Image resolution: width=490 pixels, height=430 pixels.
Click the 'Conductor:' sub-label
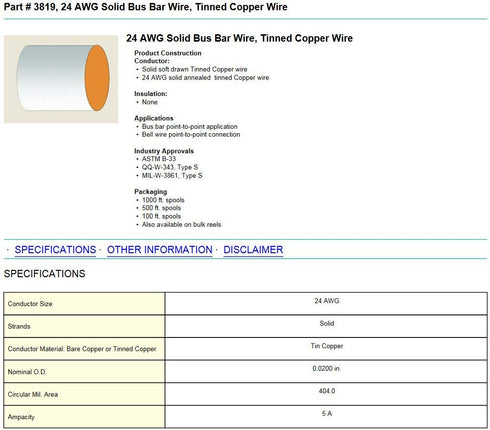[152, 61]
